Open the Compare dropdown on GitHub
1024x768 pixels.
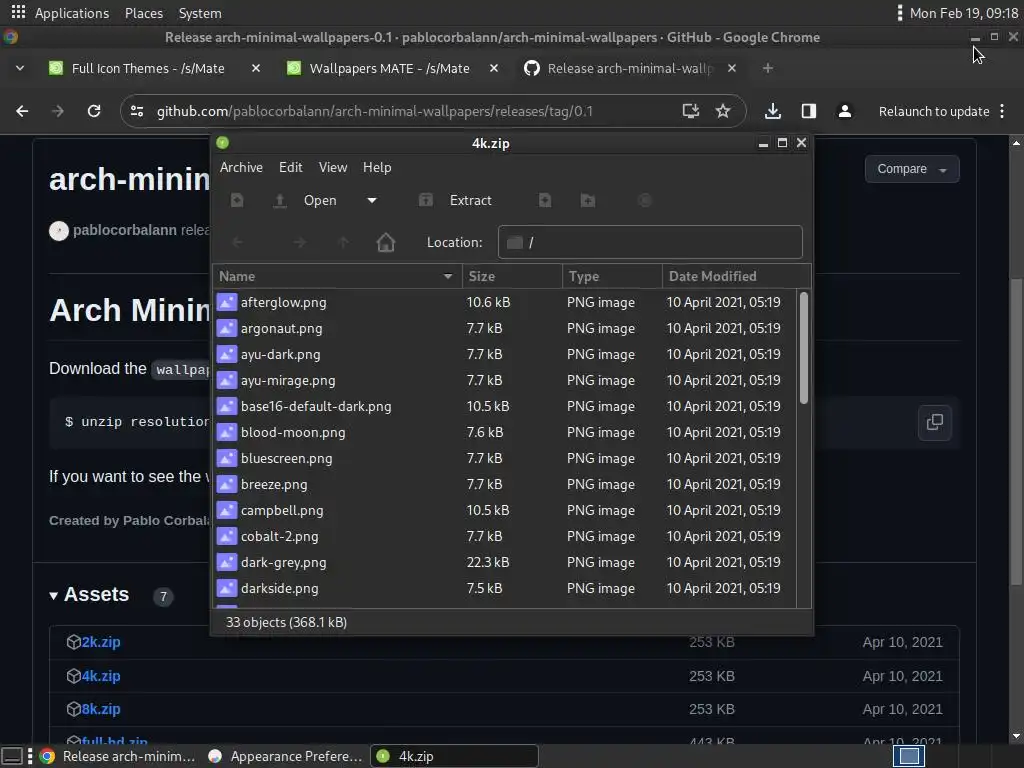pyautogui.click(x=912, y=169)
